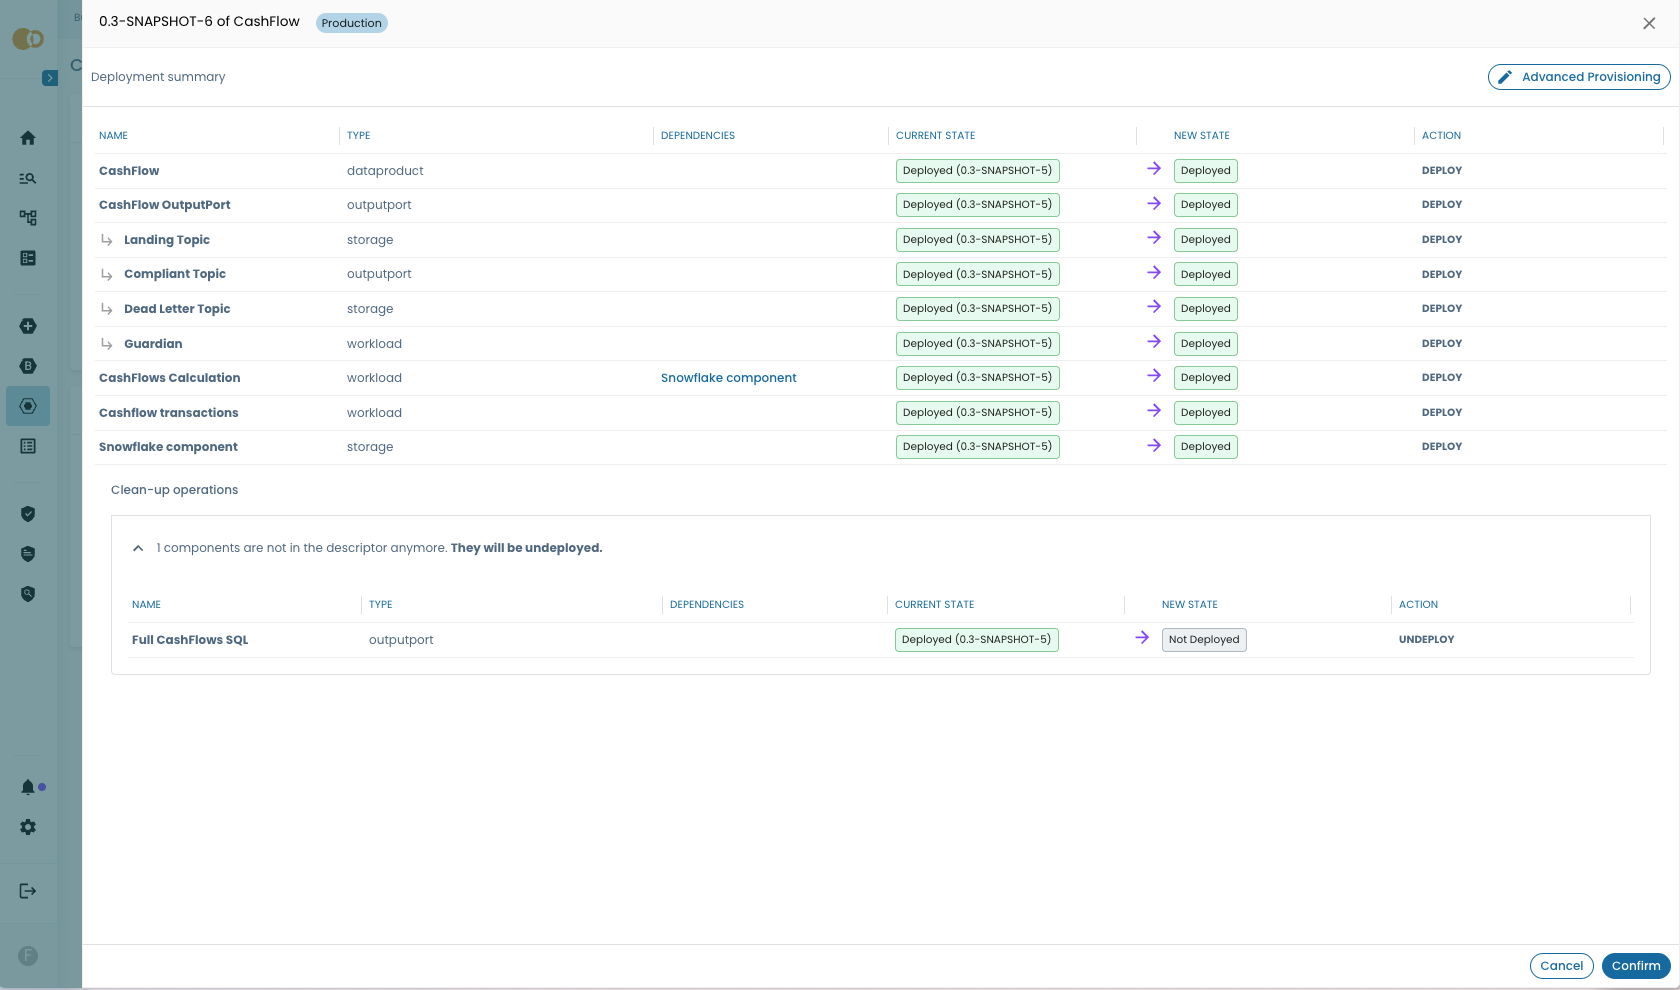Open the Snowflake component dependency link
The image size is (1680, 990).
(x=728, y=378)
